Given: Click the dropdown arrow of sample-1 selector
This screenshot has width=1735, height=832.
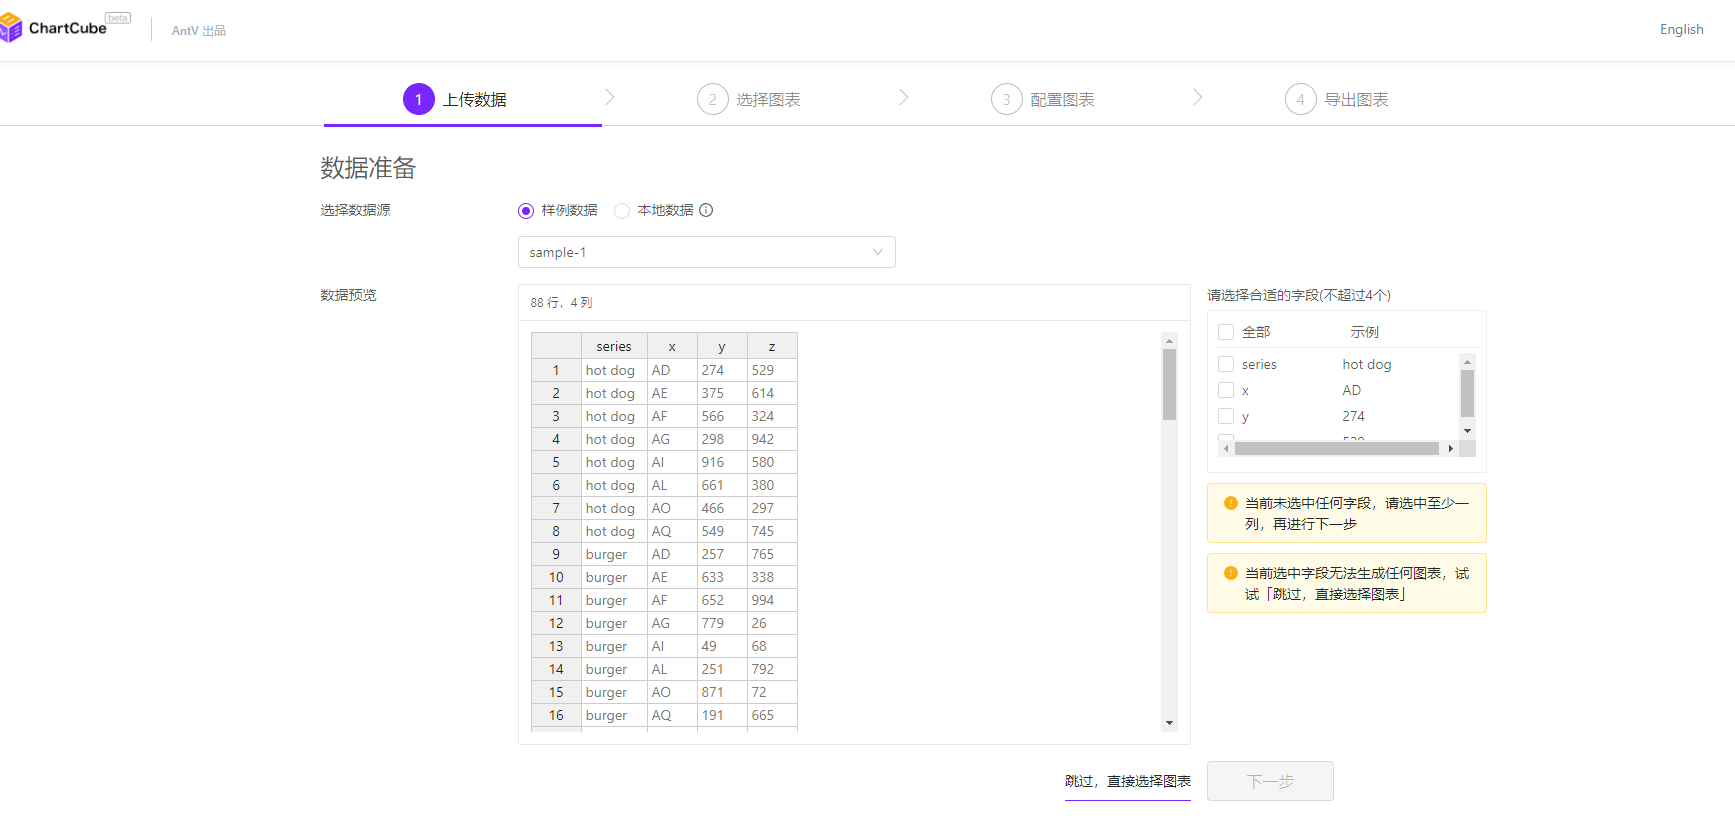Looking at the screenshot, I should [x=878, y=252].
